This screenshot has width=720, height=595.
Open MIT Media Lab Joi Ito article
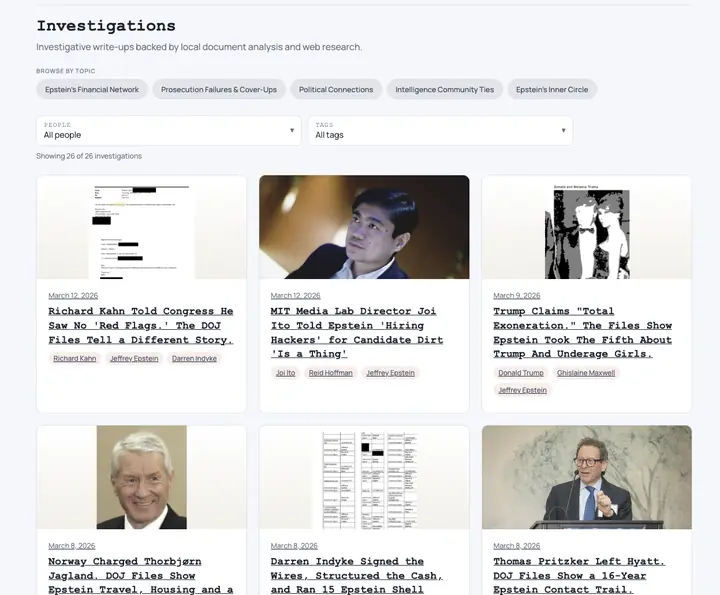[357, 332]
